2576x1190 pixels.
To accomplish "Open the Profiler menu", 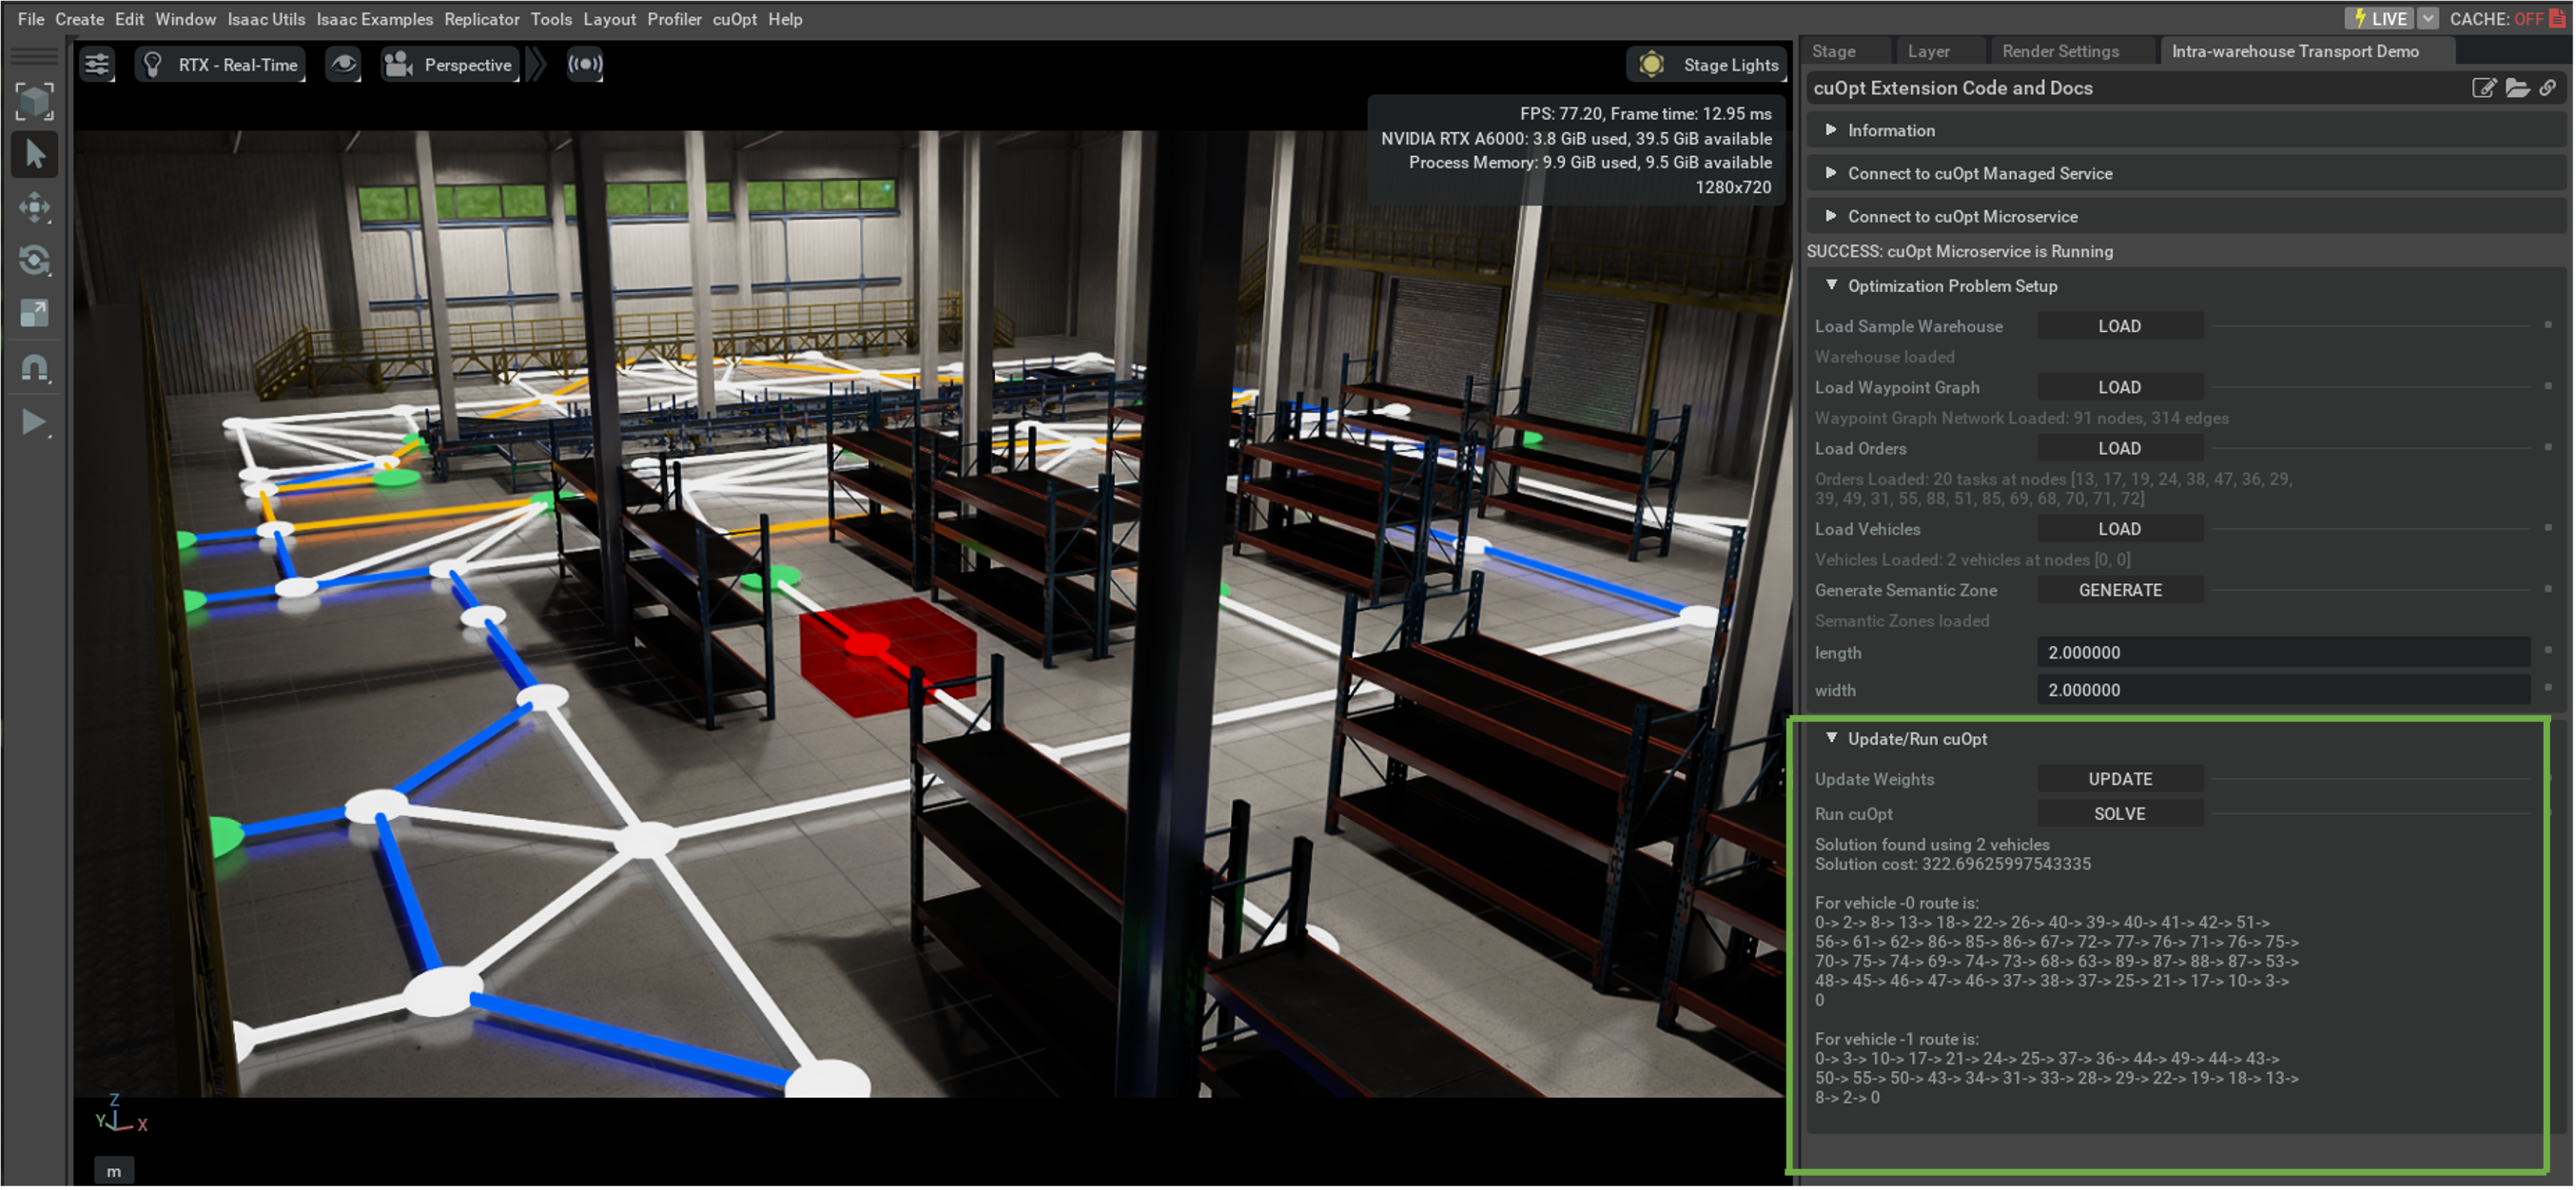I will point(674,19).
